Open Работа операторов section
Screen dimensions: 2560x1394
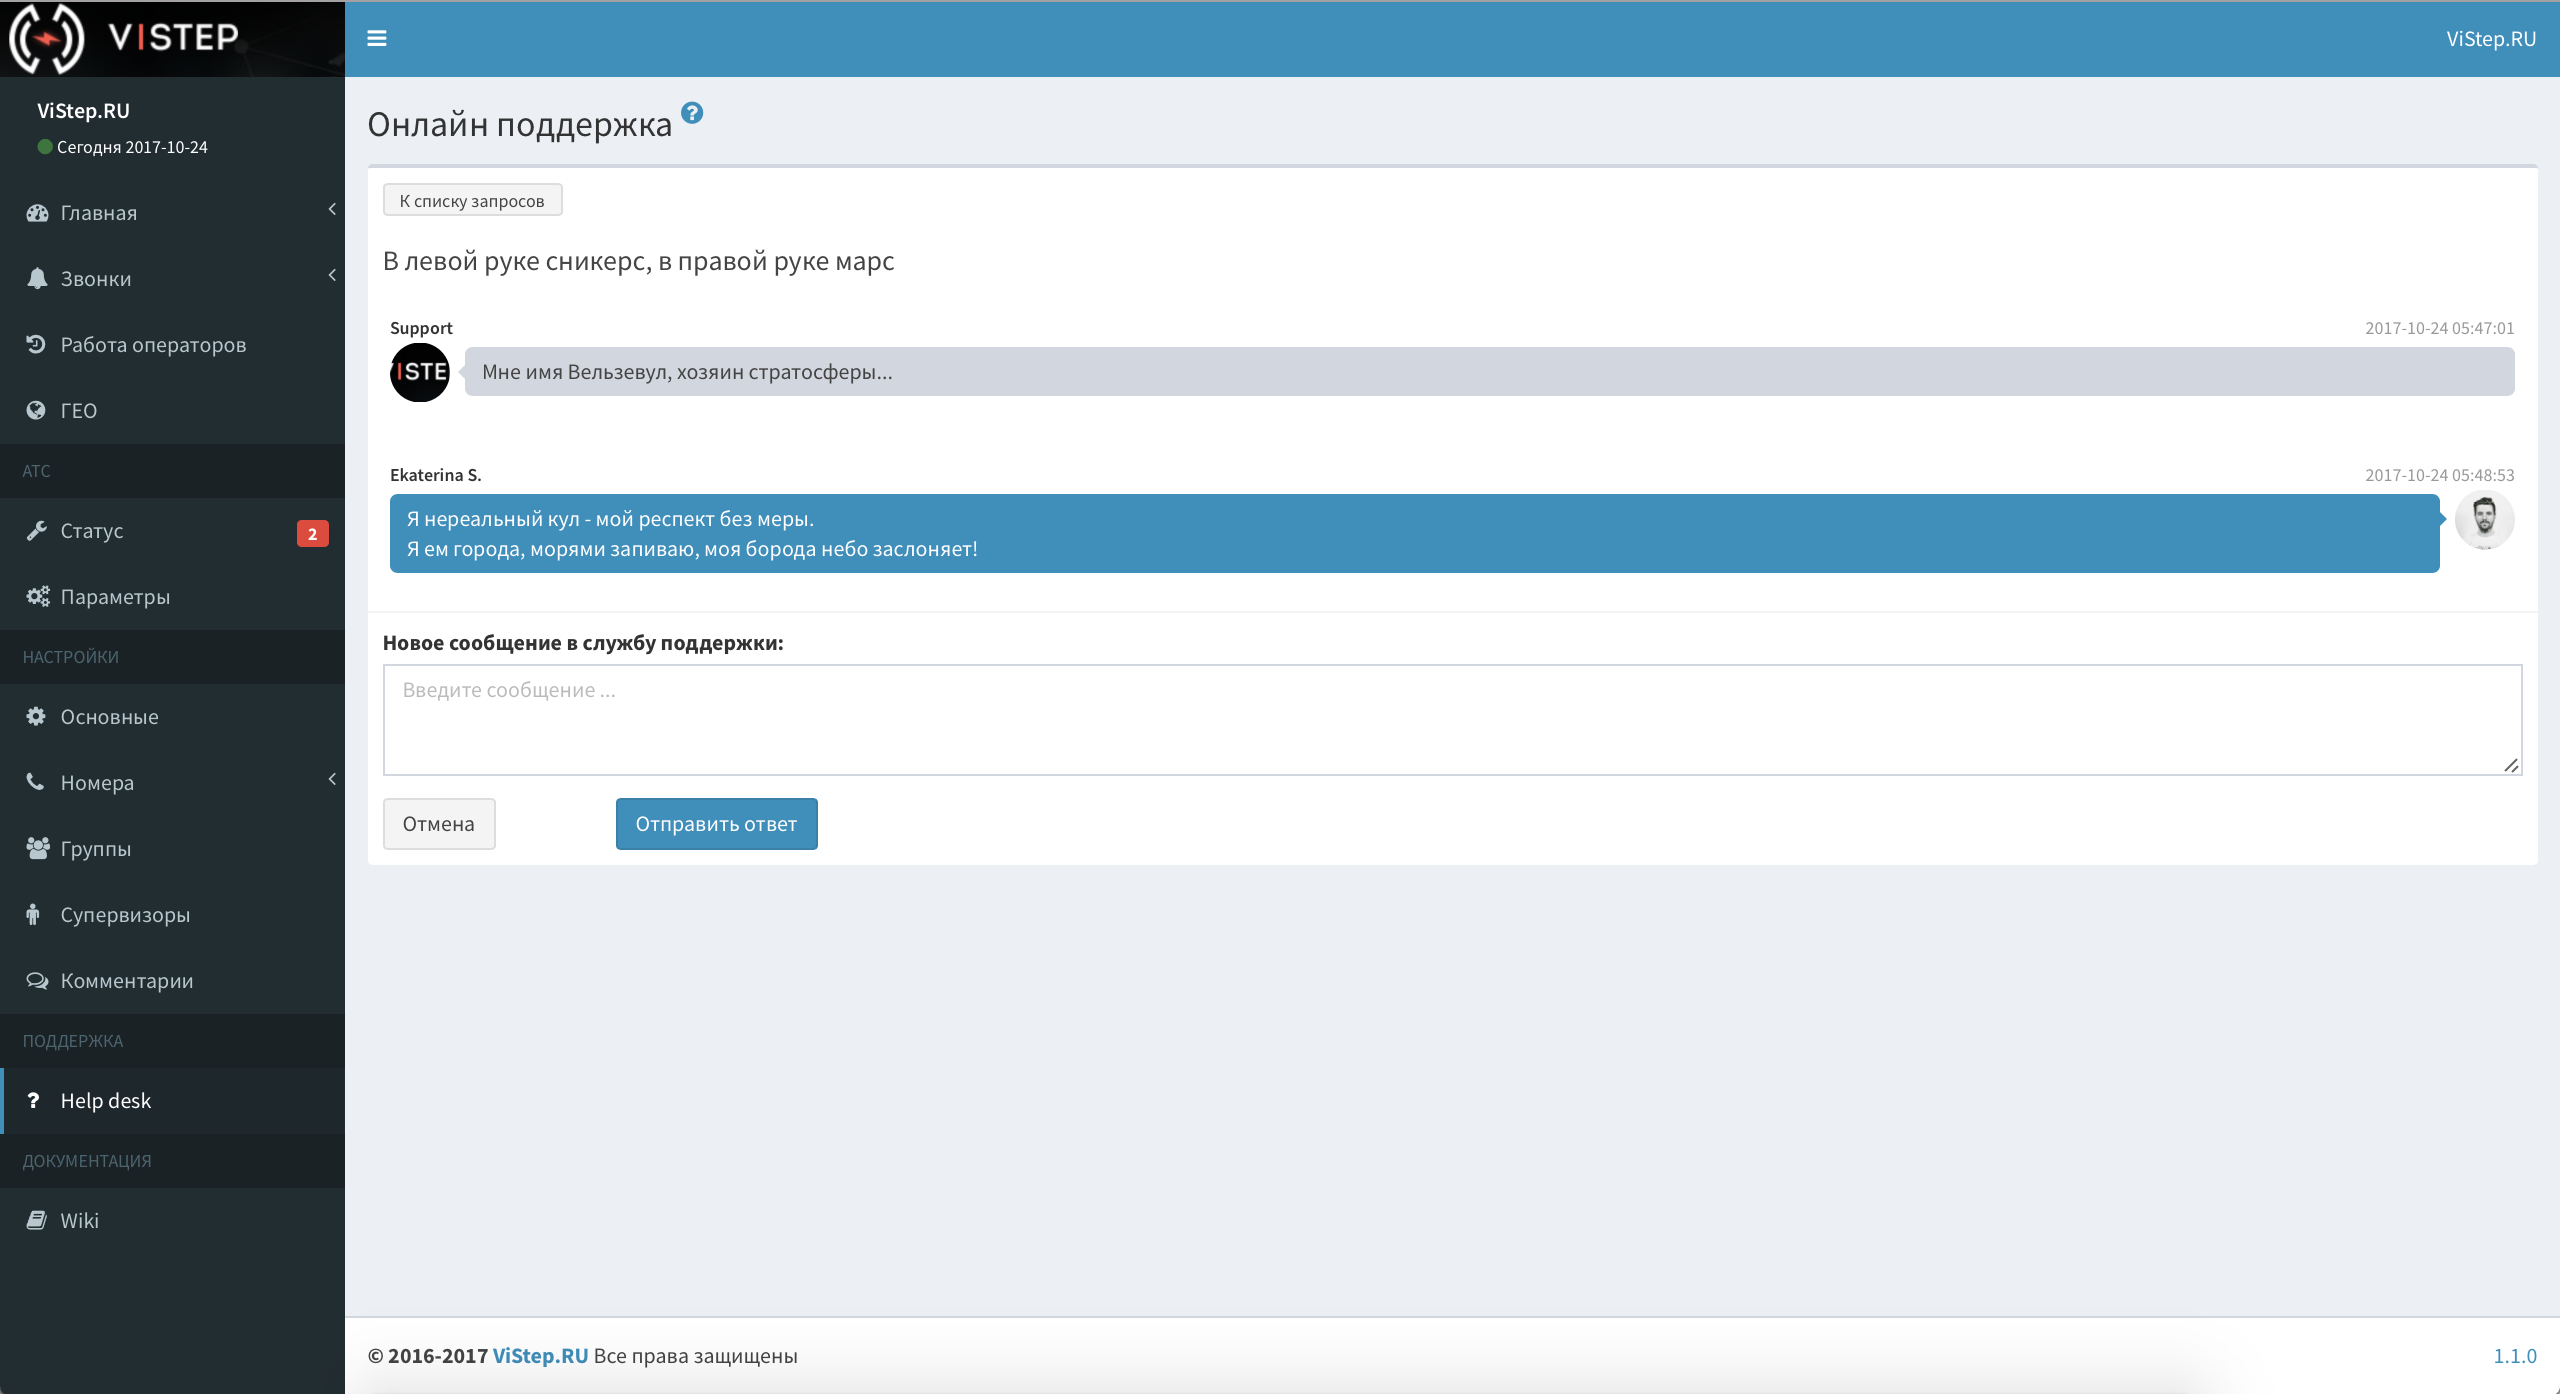pyautogui.click(x=152, y=345)
